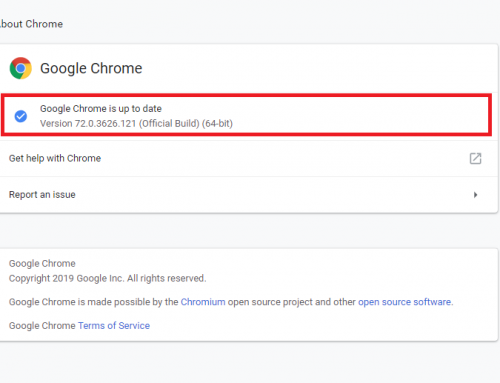Image resolution: width=500 pixels, height=383 pixels.
Task: Open Get help with Chrome
Action: (x=249, y=158)
